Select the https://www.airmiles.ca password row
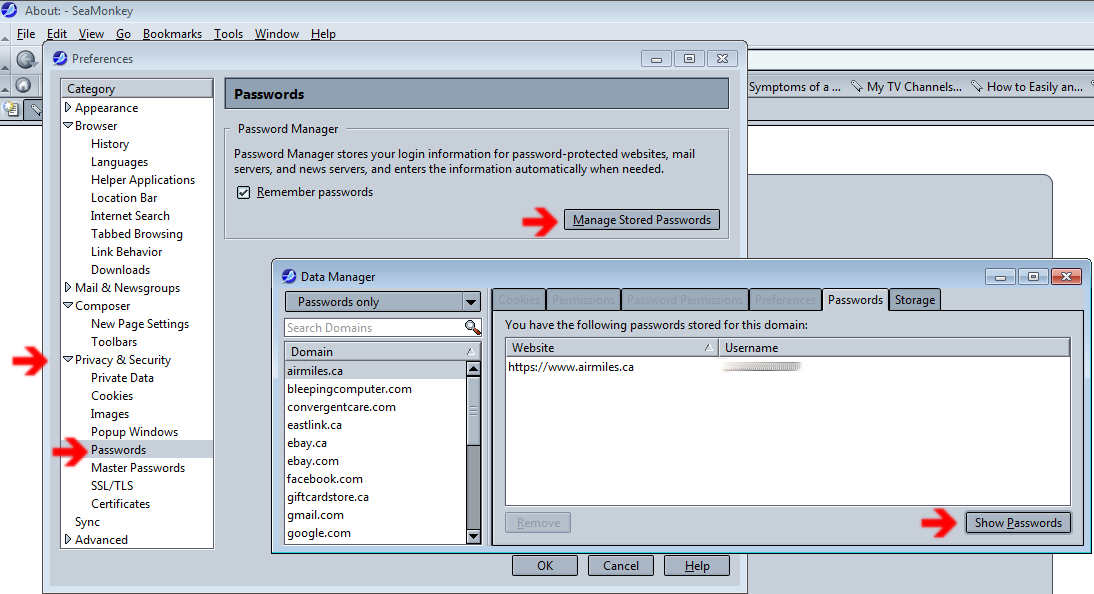 [x=788, y=366]
